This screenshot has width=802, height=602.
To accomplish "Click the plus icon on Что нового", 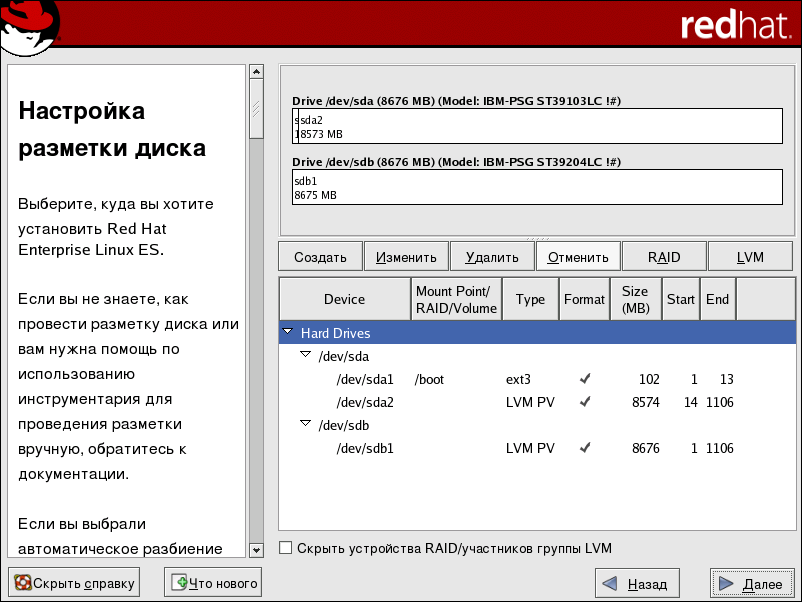I will 179,582.
